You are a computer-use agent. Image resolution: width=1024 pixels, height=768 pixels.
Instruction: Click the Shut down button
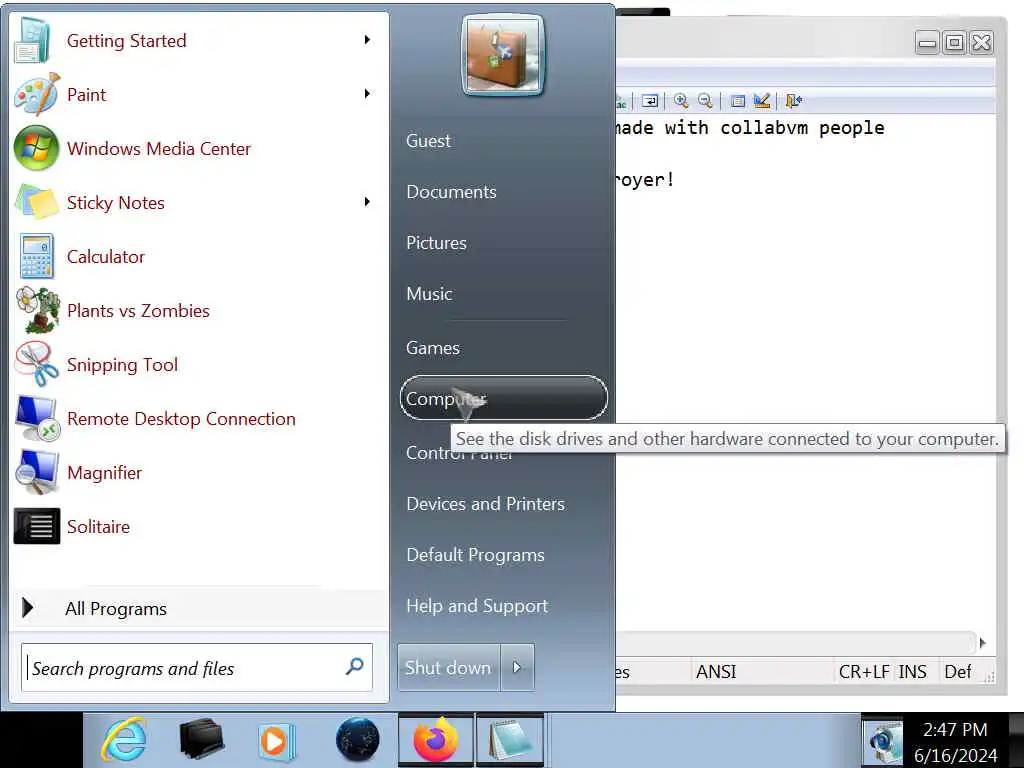[448, 667]
